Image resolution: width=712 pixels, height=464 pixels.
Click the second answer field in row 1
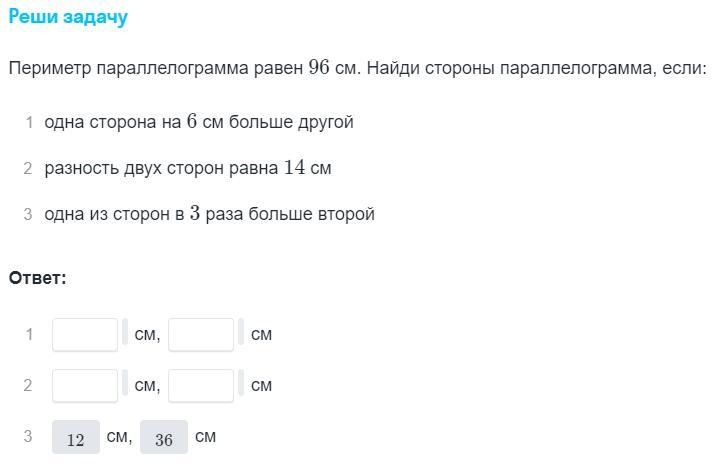tap(201, 334)
